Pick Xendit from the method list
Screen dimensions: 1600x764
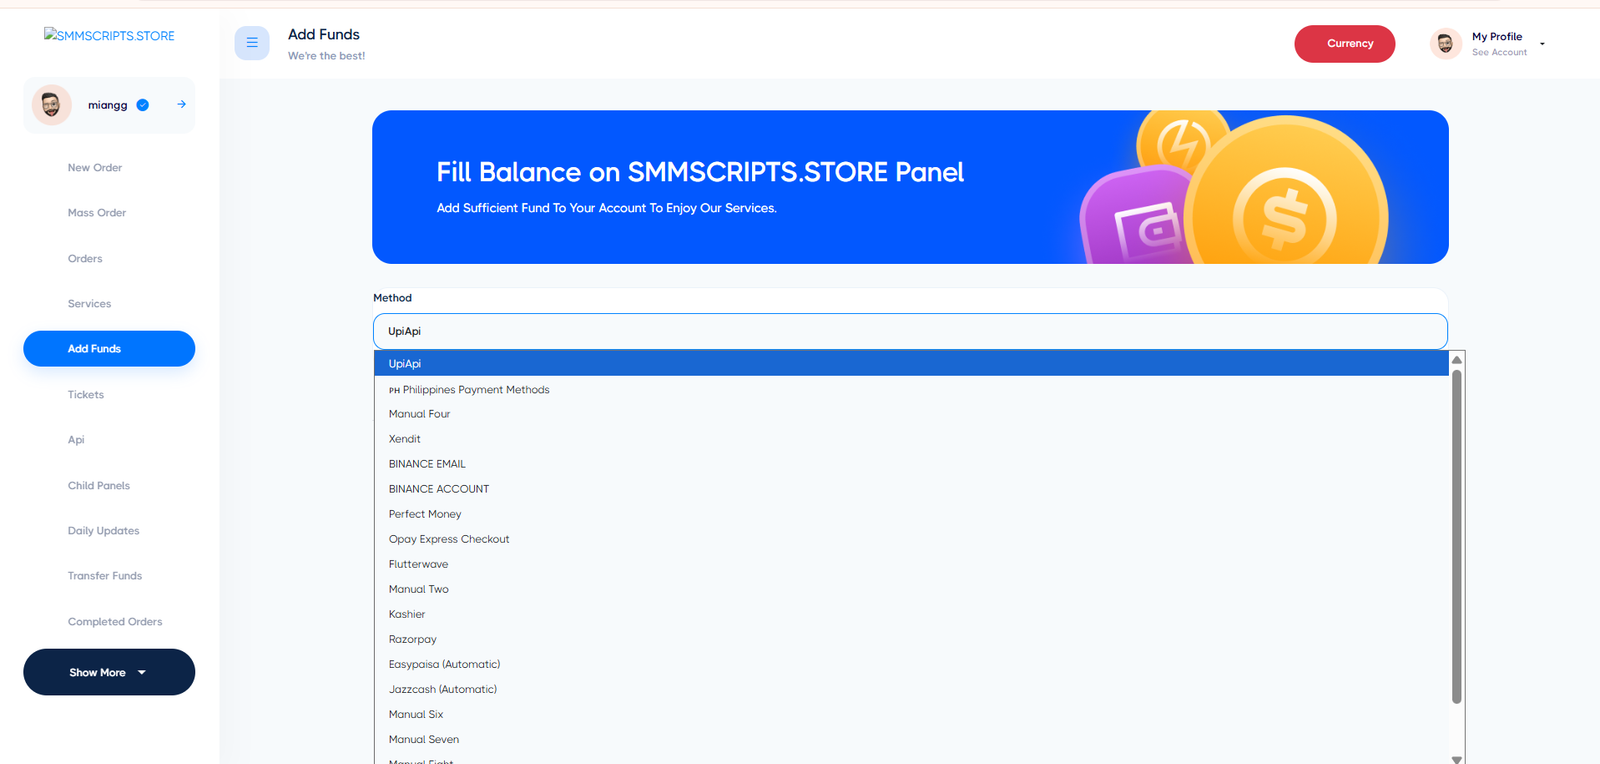pos(911,439)
